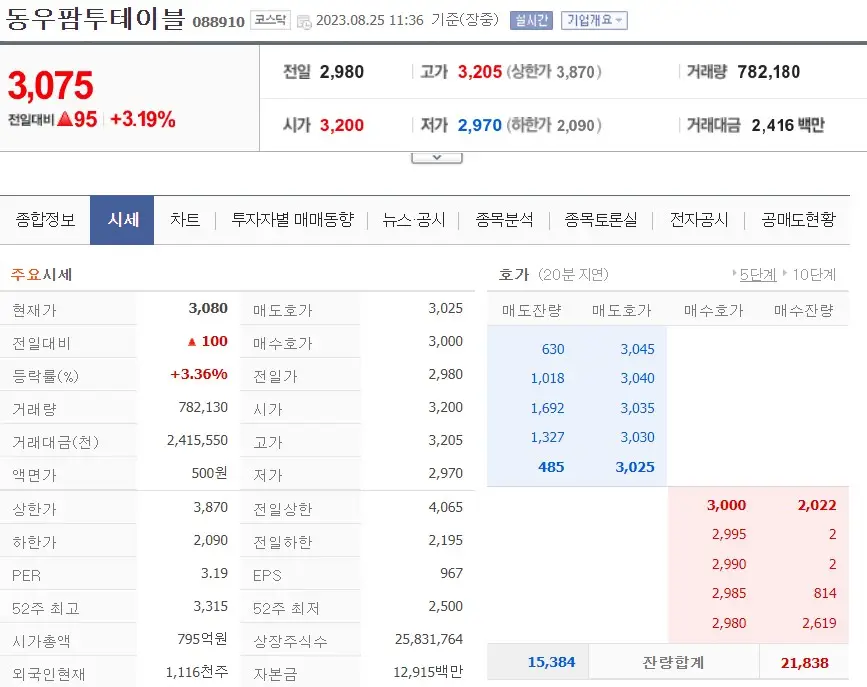Switch to the 종합정보 tab
Viewport: 867px width, 687px height.
click(45, 221)
